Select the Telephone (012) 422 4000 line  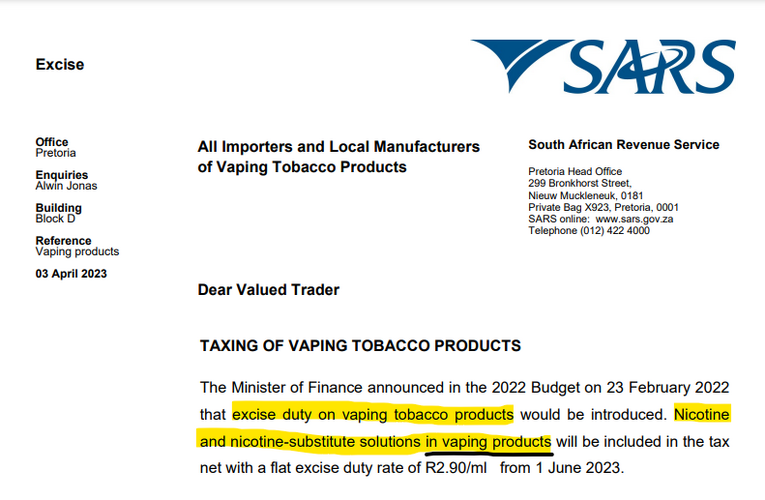pos(589,231)
